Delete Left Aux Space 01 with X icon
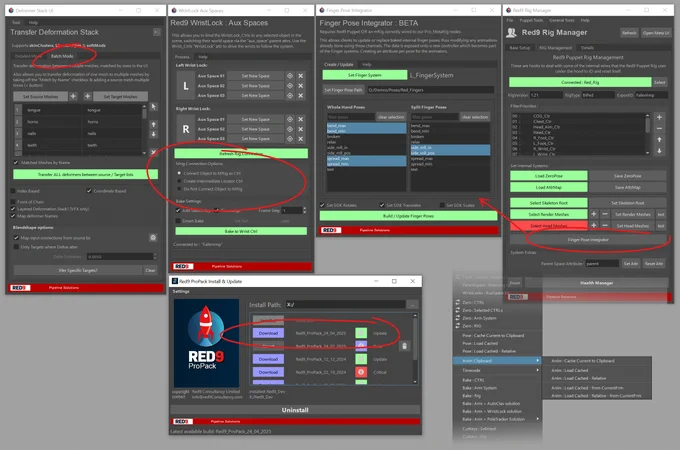 [x=301, y=76]
